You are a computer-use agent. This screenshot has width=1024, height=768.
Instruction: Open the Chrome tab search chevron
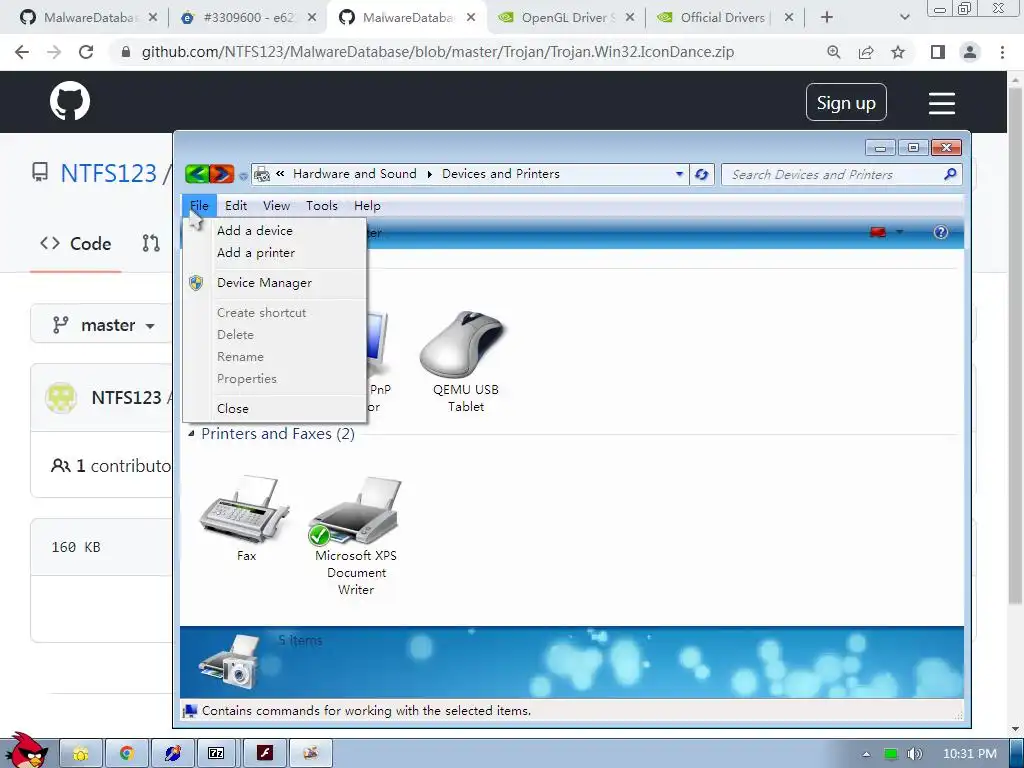(x=904, y=18)
